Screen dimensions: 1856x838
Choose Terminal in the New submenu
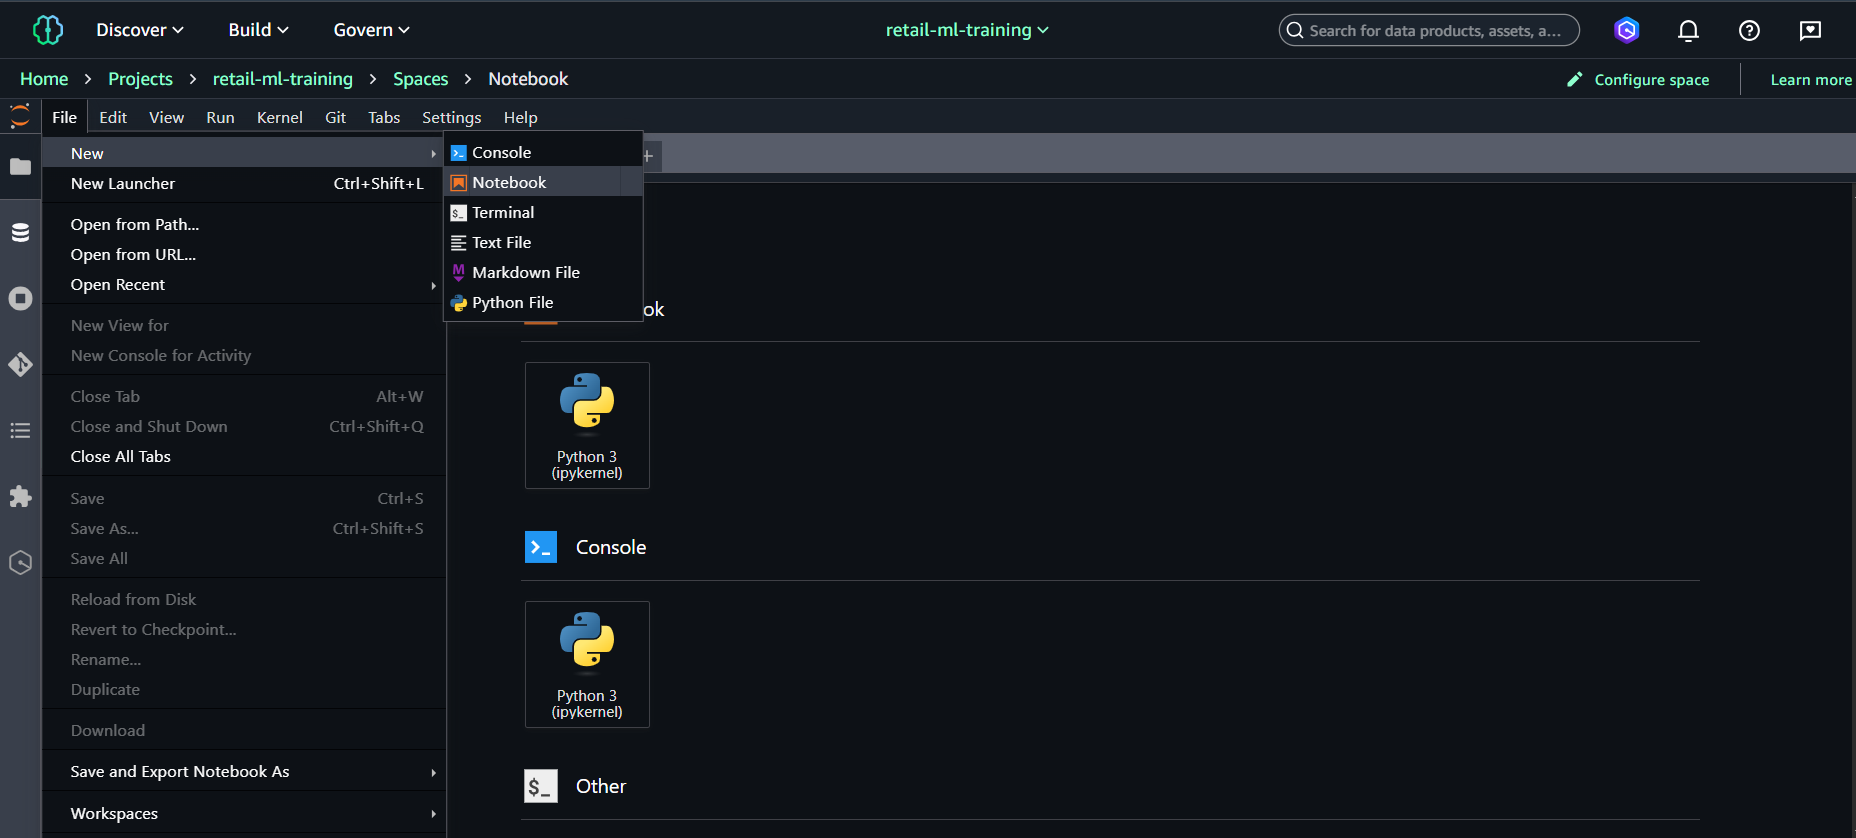coord(503,213)
